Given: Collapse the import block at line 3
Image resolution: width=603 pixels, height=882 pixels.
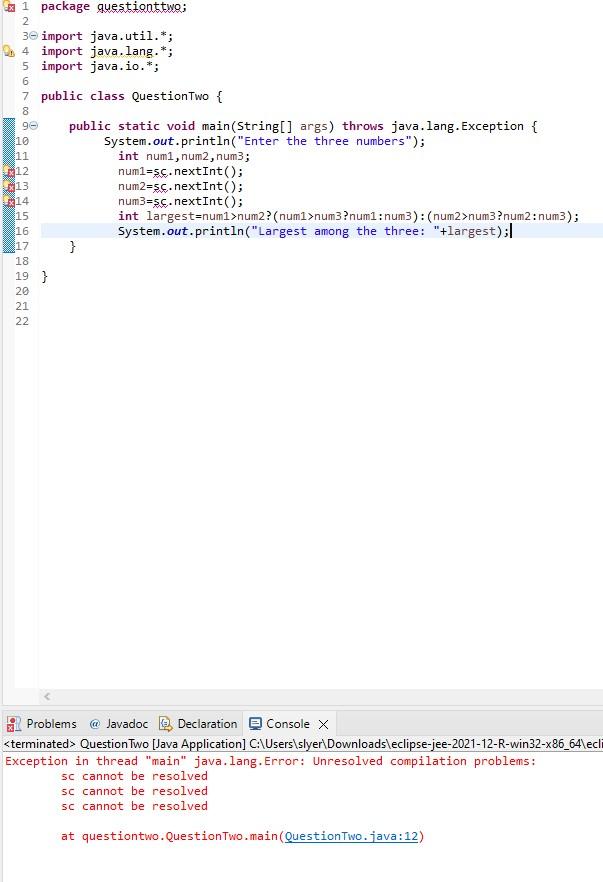Looking at the screenshot, I should point(33,35).
